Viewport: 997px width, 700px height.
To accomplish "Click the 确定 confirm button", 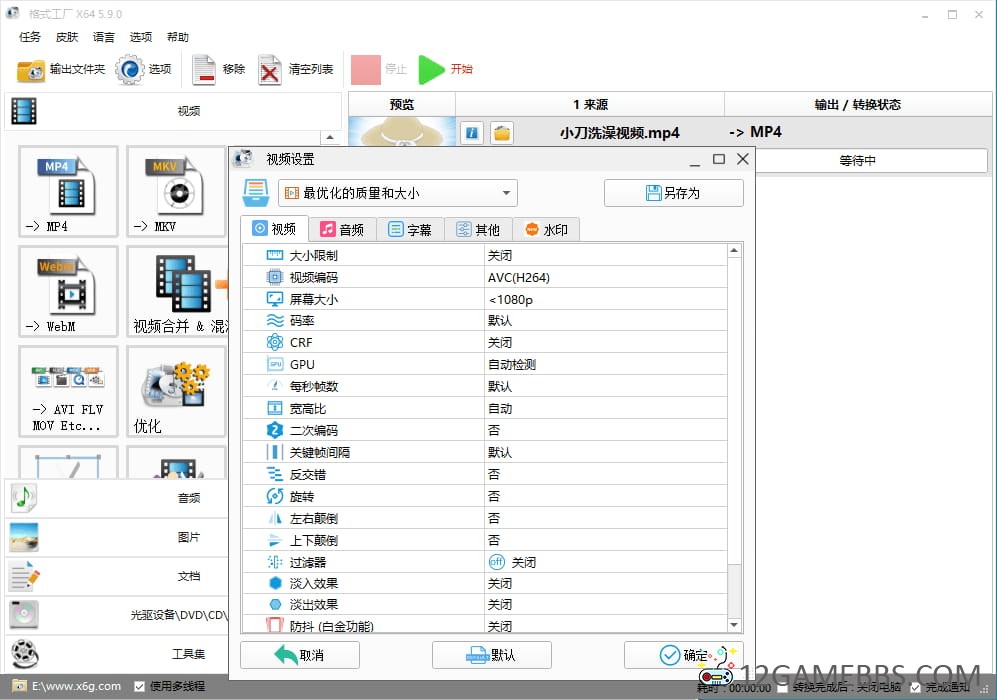I will tap(684, 655).
